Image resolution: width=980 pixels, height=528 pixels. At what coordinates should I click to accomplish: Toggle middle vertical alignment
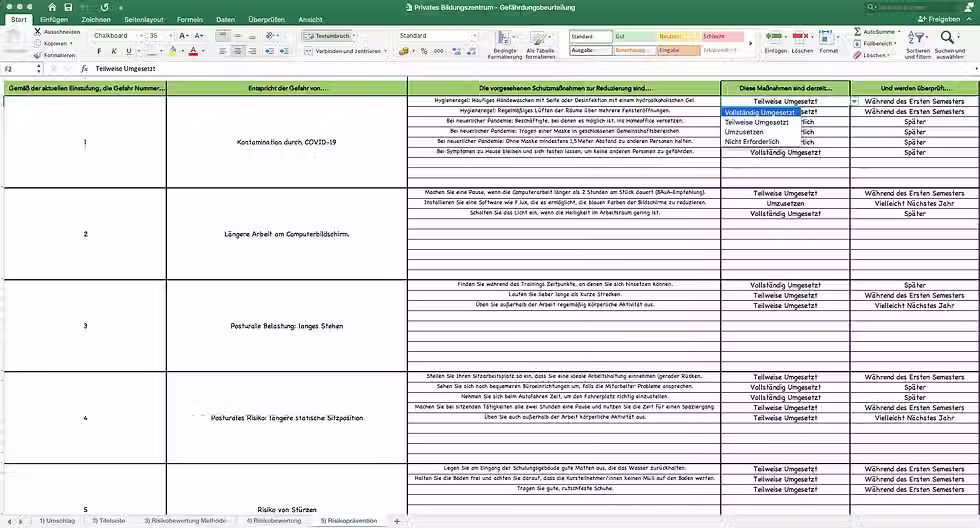pyautogui.click(x=238, y=36)
